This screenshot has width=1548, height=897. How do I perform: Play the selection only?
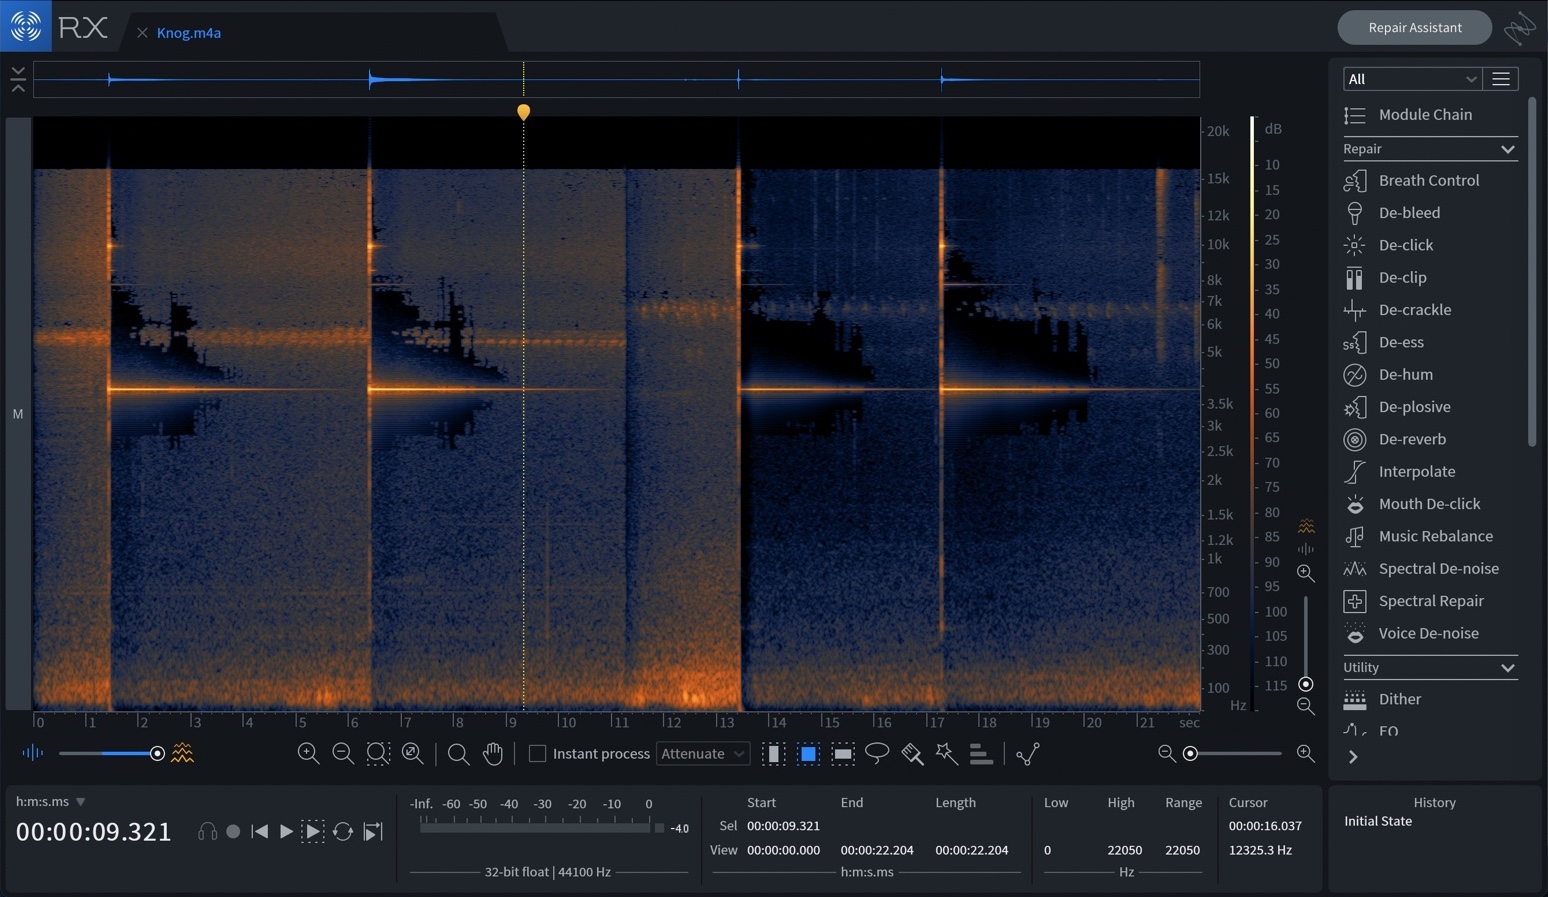313,831
